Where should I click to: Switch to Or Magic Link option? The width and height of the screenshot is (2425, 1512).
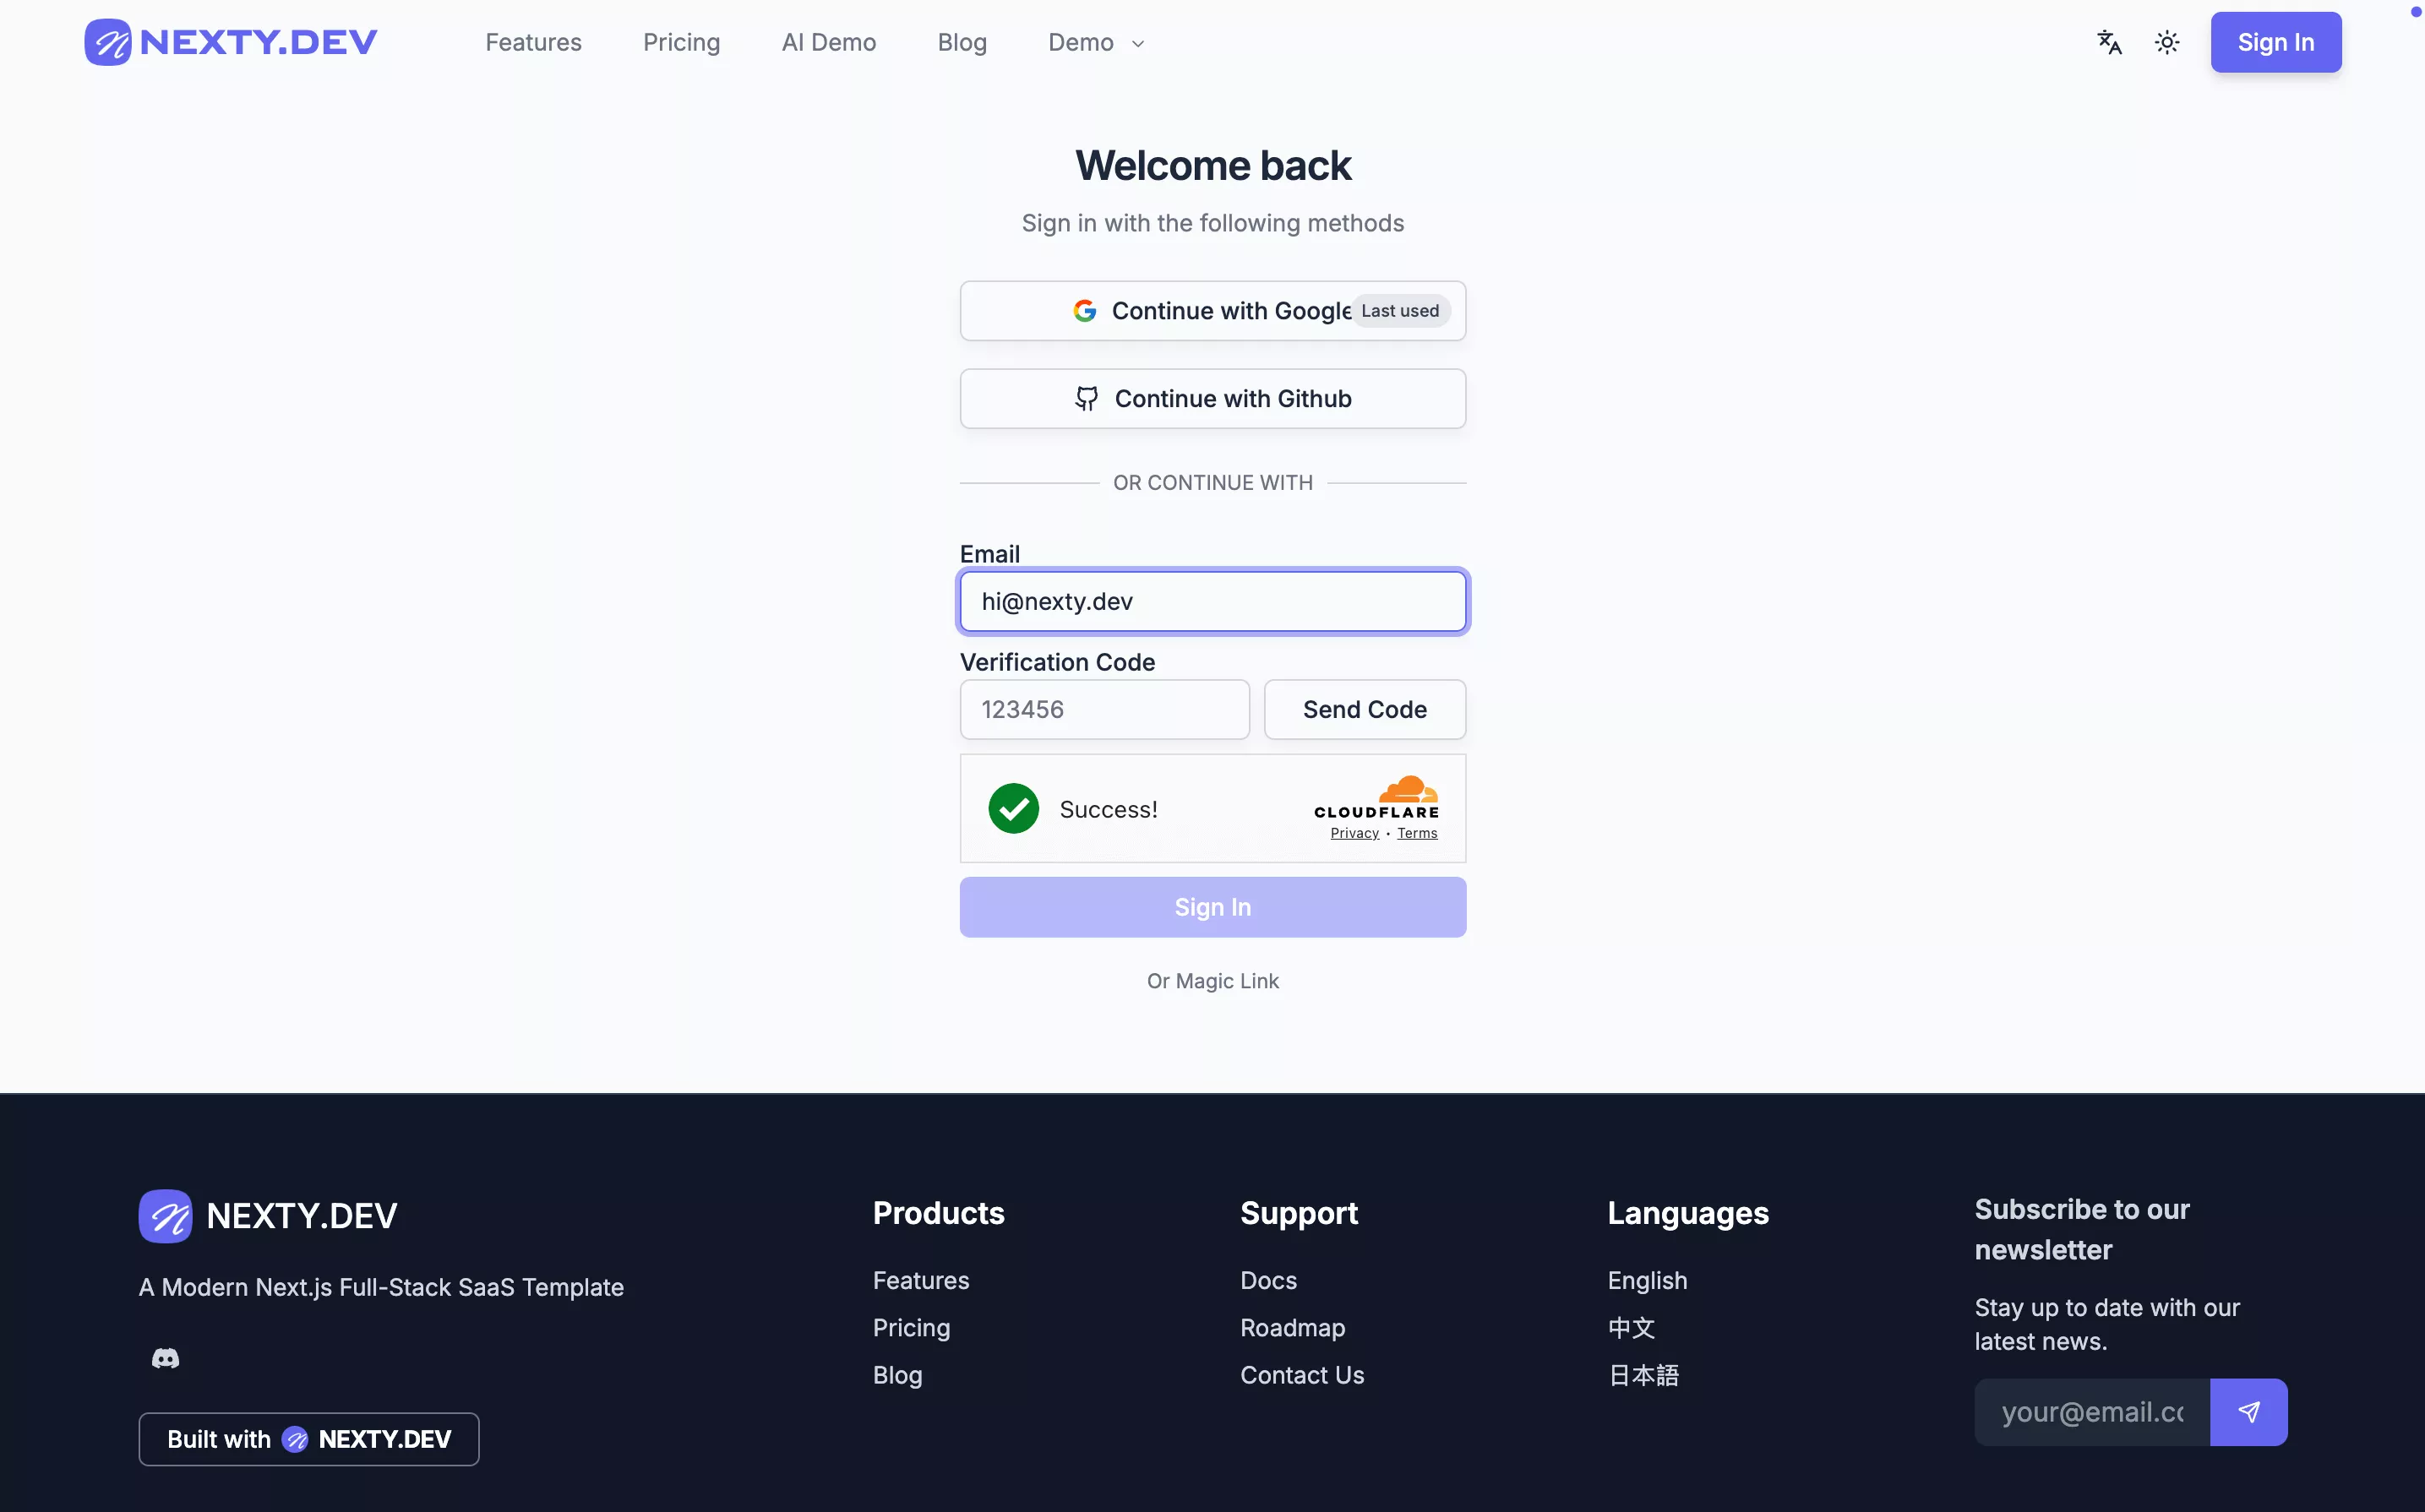tap(1212, 981)
